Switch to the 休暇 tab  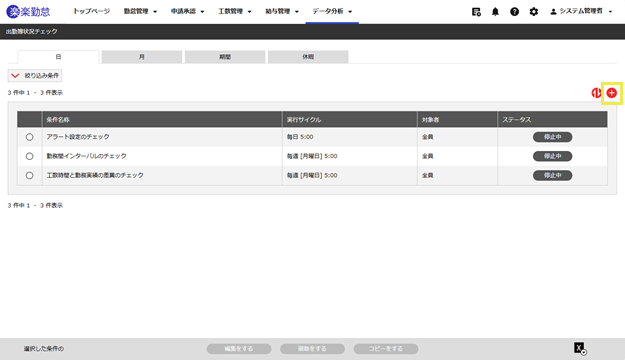[308, 57]
